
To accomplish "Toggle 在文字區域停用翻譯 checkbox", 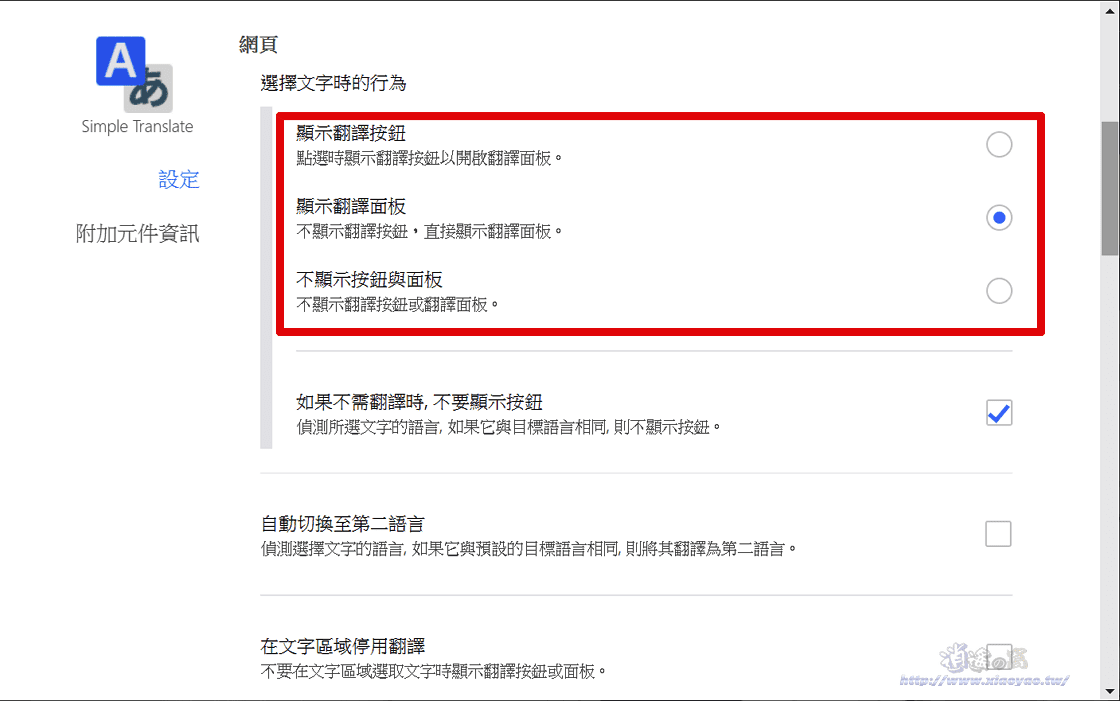I will pos(998,655).
